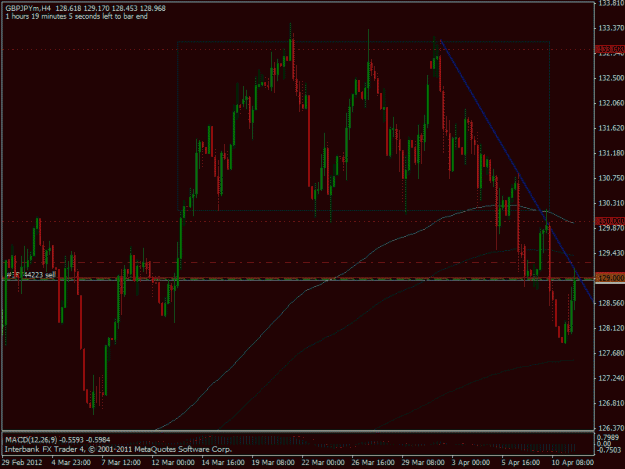Click the 130.310 price axis label
Screen dimensions: 625x469
coord(611,203)
